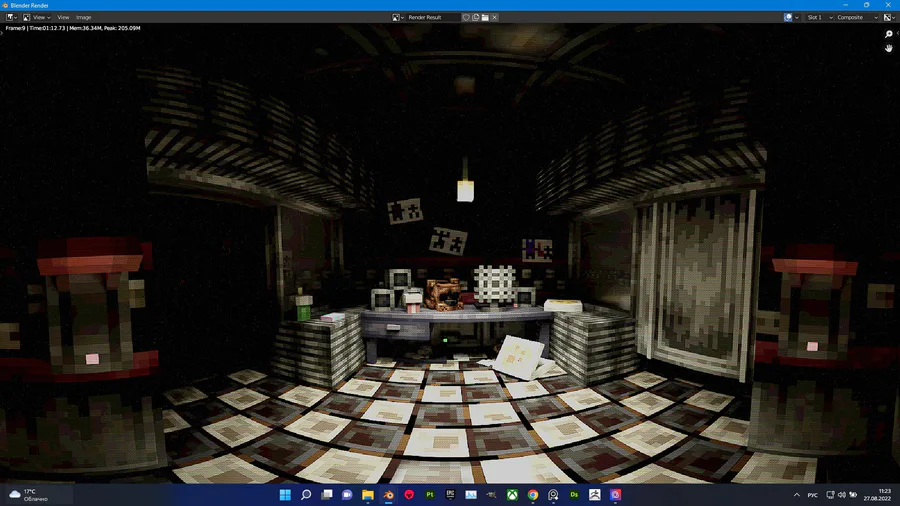The height and width of the screenshot is (506, 900).
Task: Show hidden tray icons
Action: (x=797, y=495)
